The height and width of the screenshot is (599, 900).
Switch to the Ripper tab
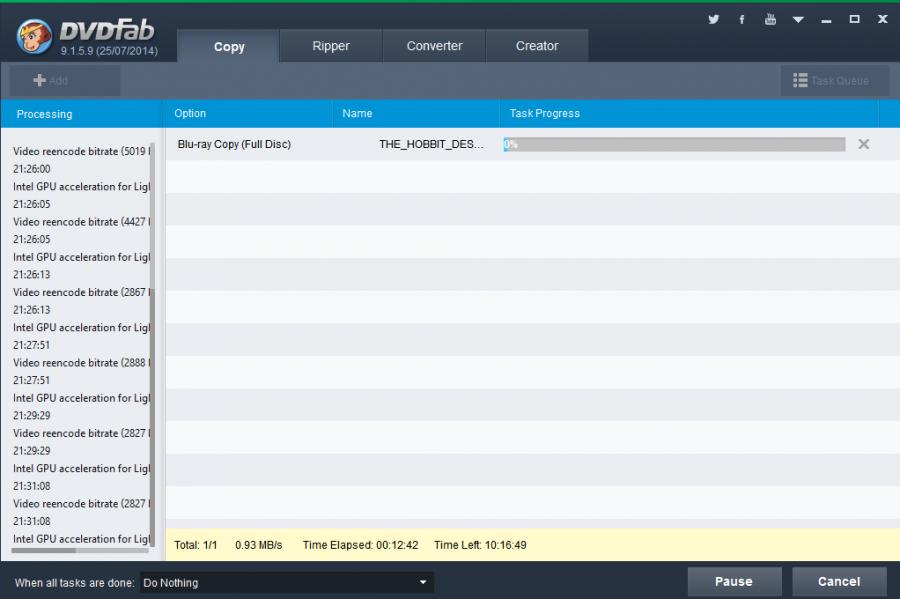(x=331, y=45)
